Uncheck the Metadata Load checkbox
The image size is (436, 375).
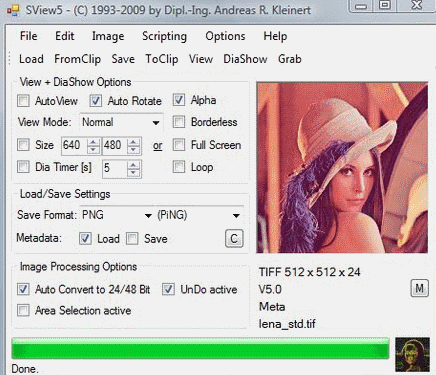pos(85,239)
